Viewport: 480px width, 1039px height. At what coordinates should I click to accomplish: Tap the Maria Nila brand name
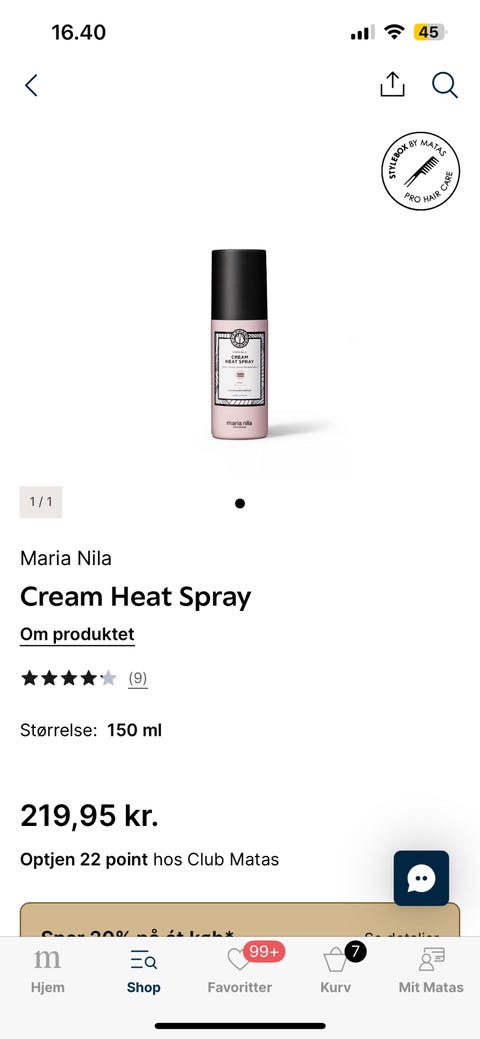66,558
